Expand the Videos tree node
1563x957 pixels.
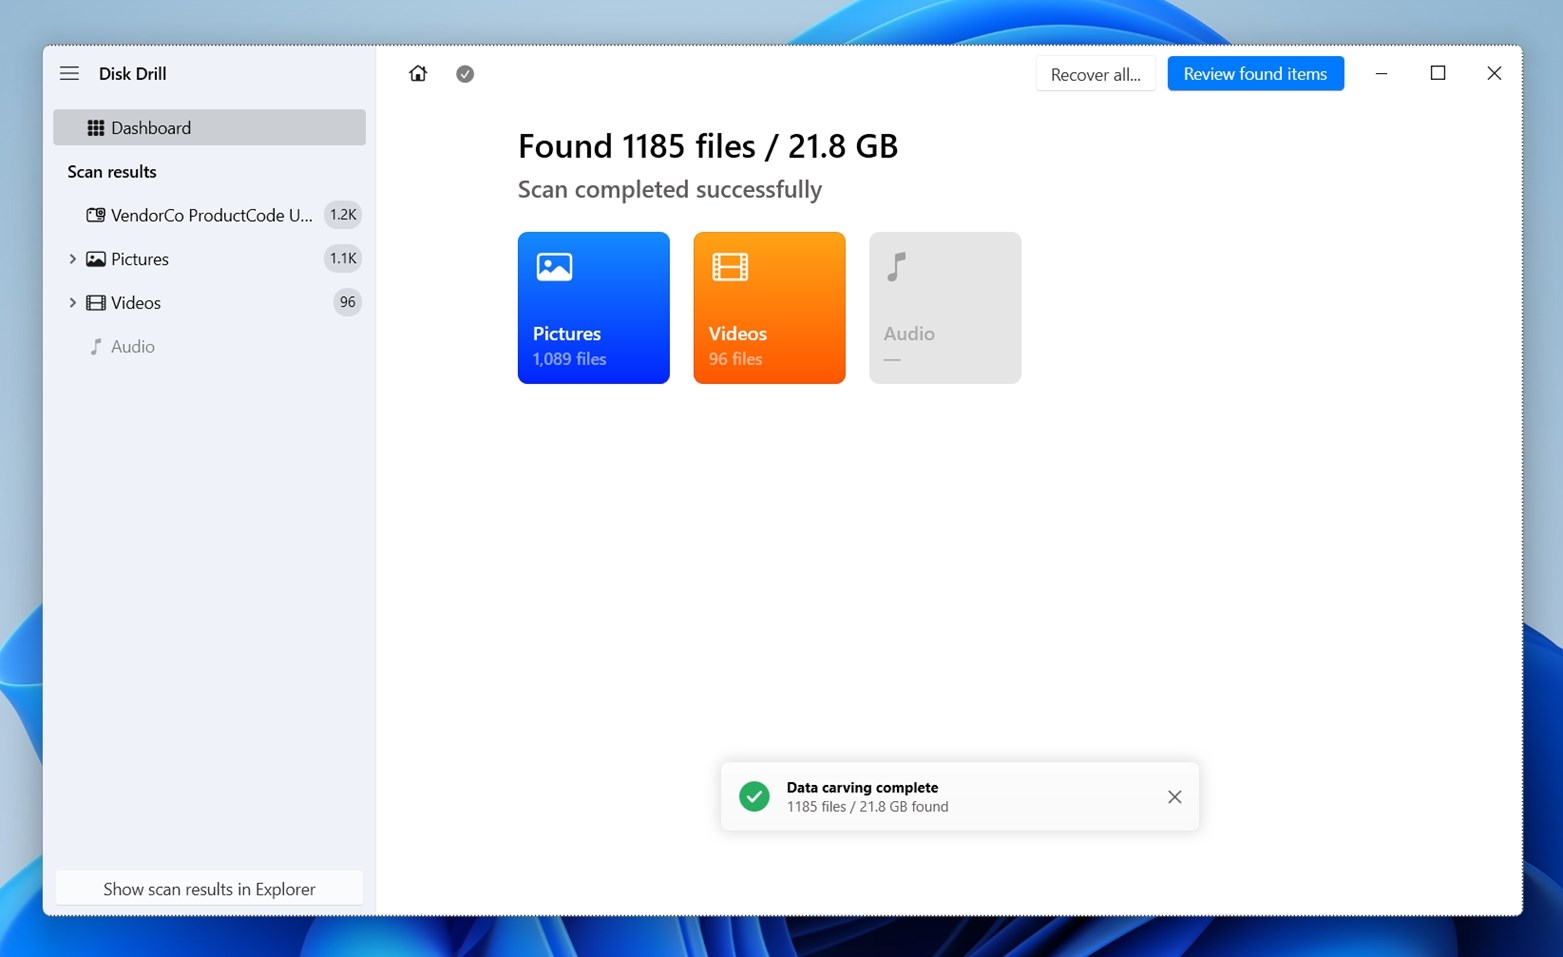coord(72,303)
